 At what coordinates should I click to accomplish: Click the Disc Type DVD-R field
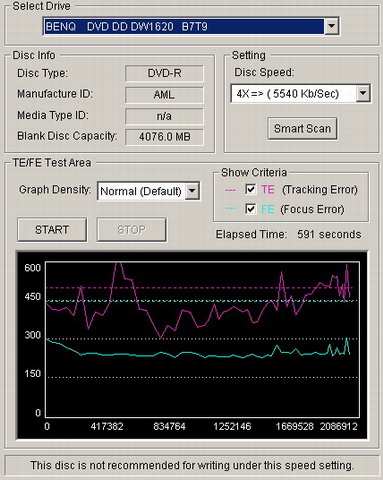coord(164,73)
